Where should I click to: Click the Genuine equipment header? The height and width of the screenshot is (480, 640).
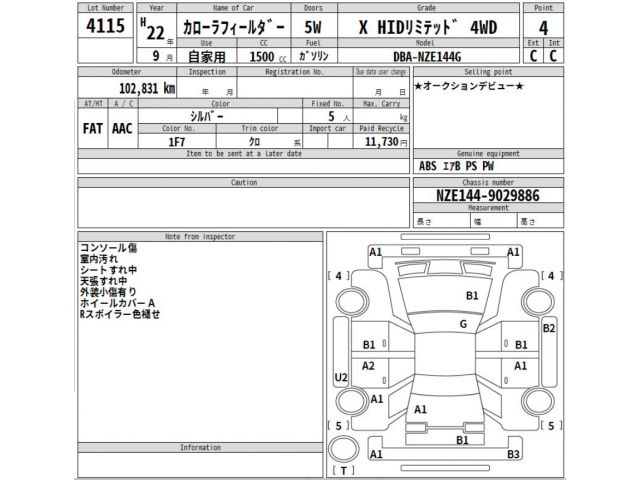pos(488,153)
